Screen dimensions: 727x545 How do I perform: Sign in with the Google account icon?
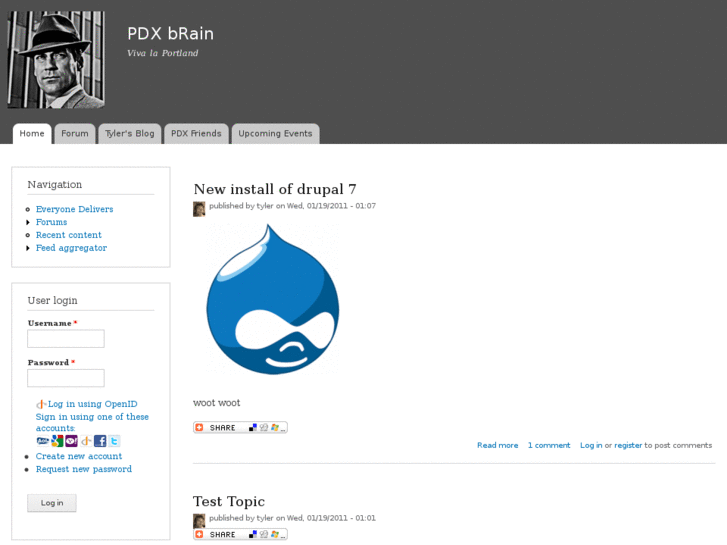pos(57,441)
